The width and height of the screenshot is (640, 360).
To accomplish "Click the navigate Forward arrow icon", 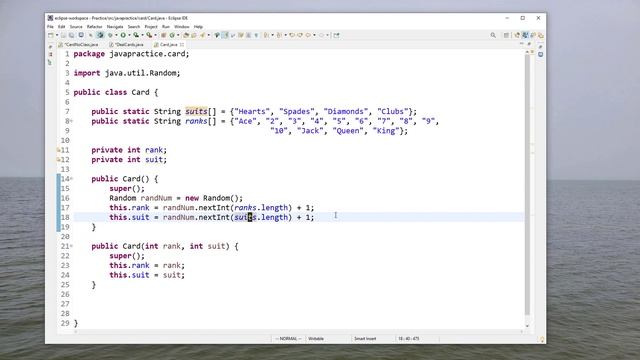I will [x=321, y=35].
